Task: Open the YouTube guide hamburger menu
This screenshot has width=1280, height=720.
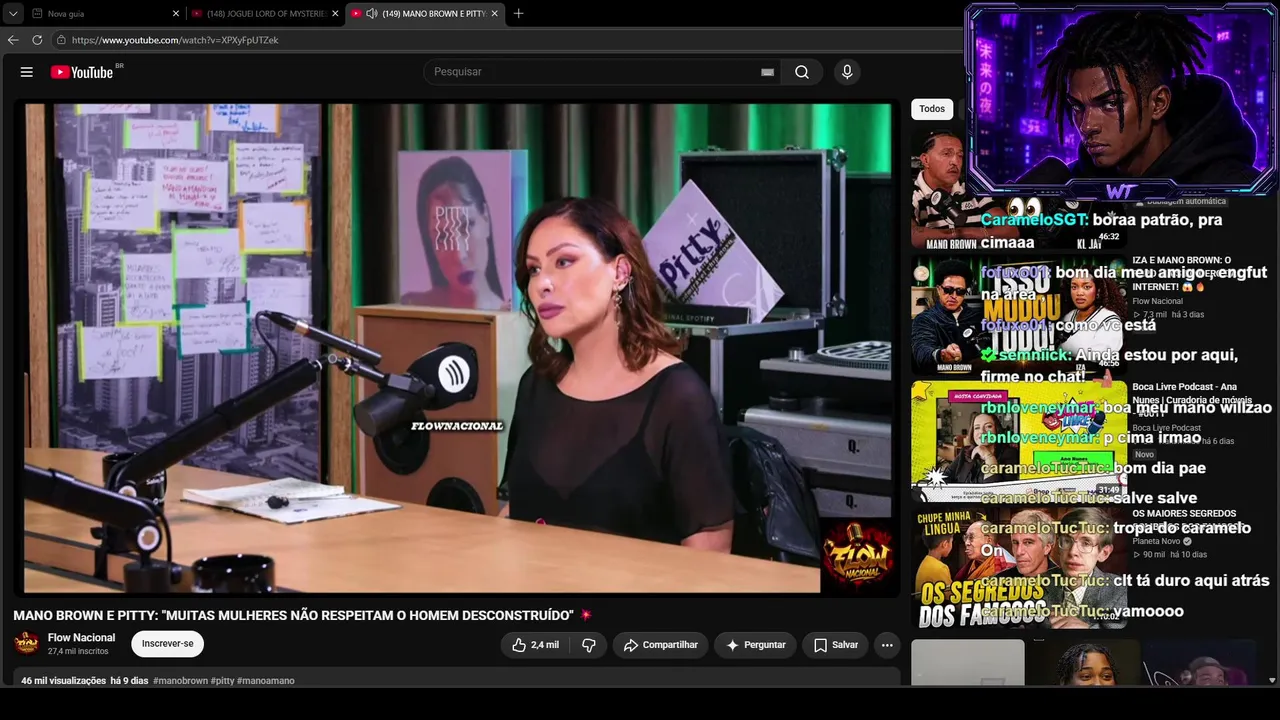Action: (x=27, y=72)
